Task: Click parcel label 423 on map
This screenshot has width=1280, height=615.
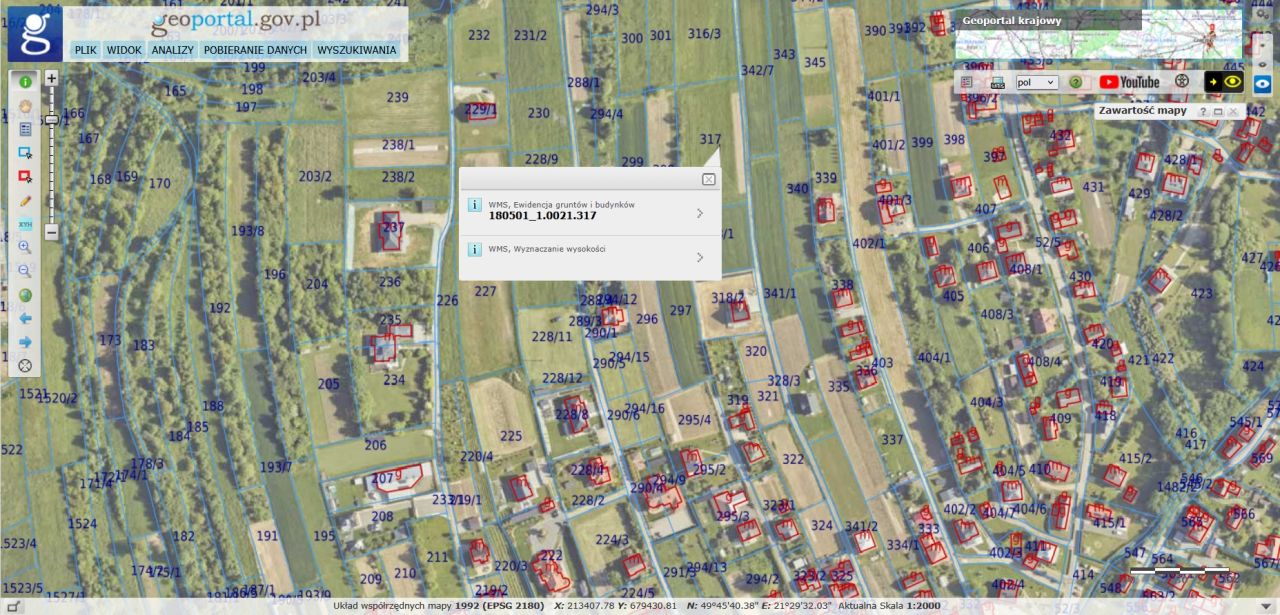Action: click(1201, 294)
